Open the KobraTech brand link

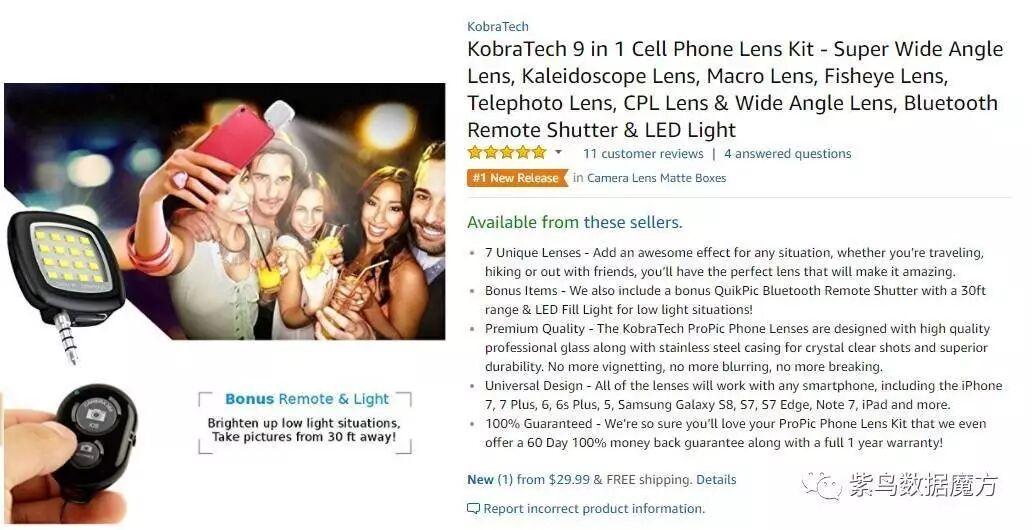(498, 26)
